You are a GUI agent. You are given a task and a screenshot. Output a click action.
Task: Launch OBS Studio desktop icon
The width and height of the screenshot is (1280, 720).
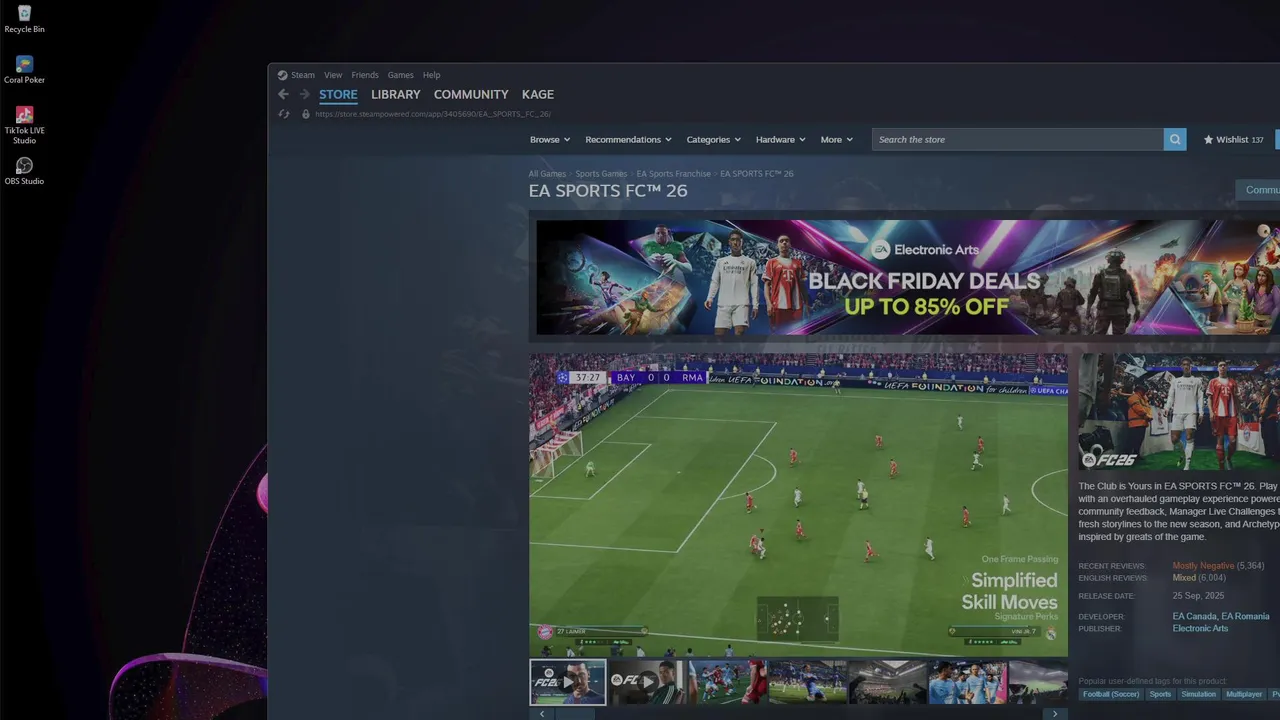[24, 171]
